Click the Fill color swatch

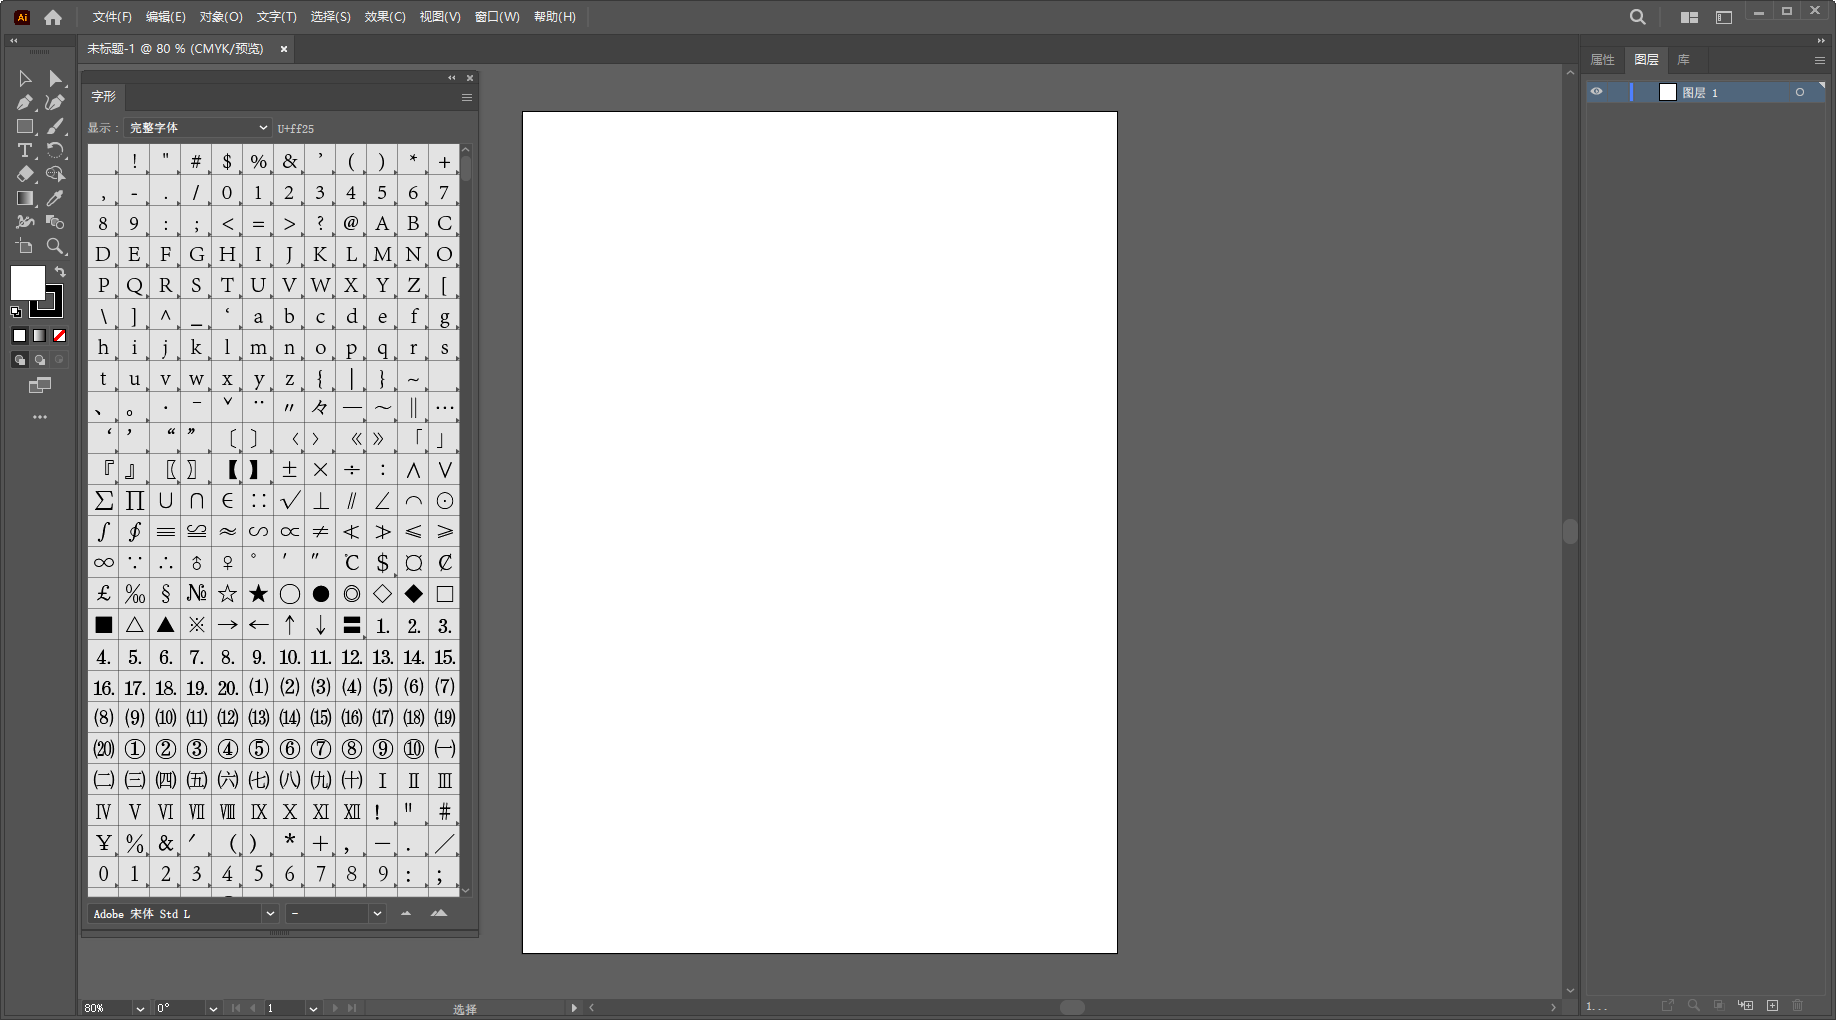(27, 283)
